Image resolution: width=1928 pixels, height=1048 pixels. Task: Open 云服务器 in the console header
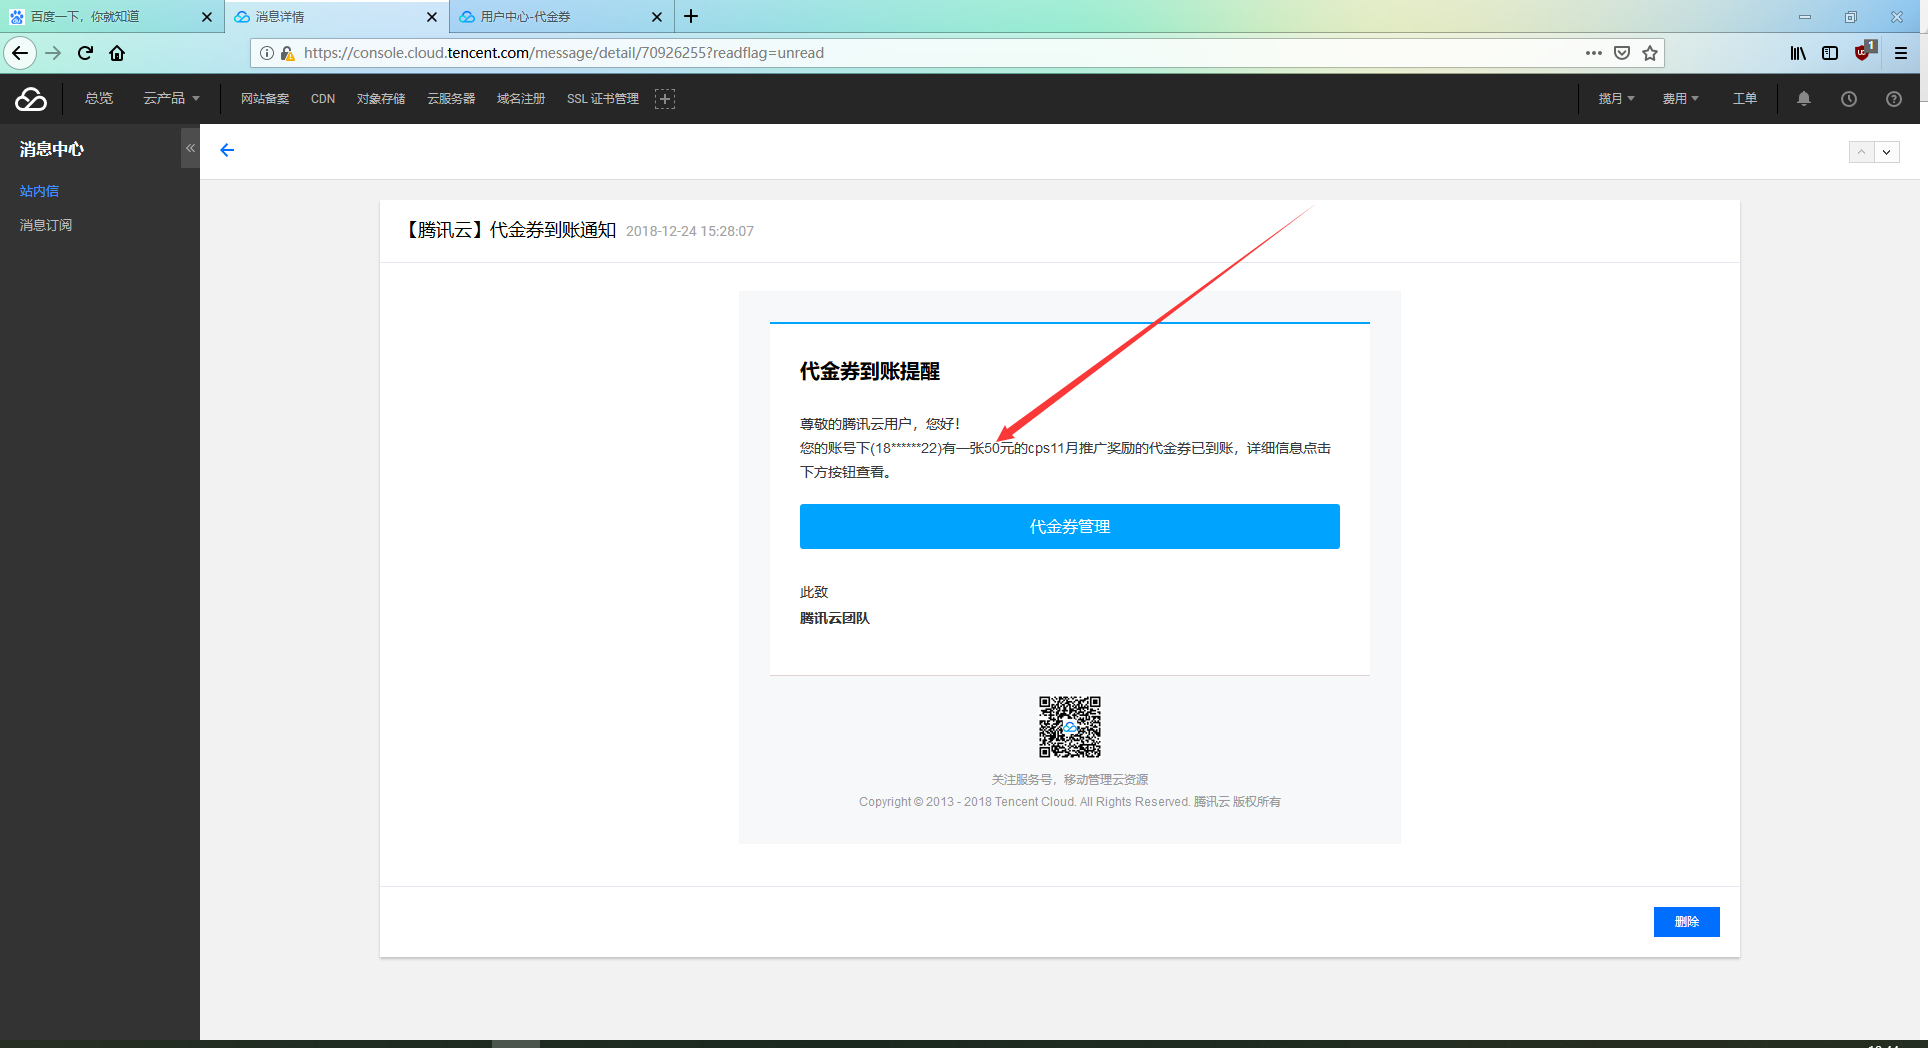tap(451, 99)
